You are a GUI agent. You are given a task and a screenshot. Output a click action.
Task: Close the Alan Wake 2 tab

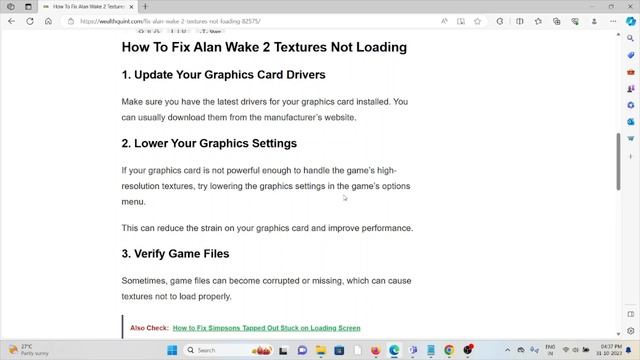(131, 7)
